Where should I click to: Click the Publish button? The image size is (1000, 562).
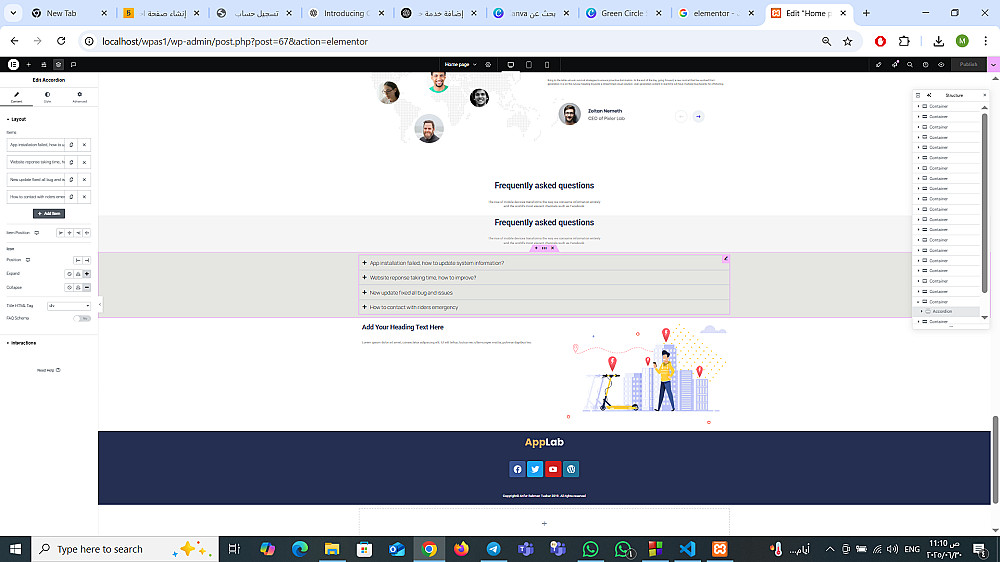968,64
